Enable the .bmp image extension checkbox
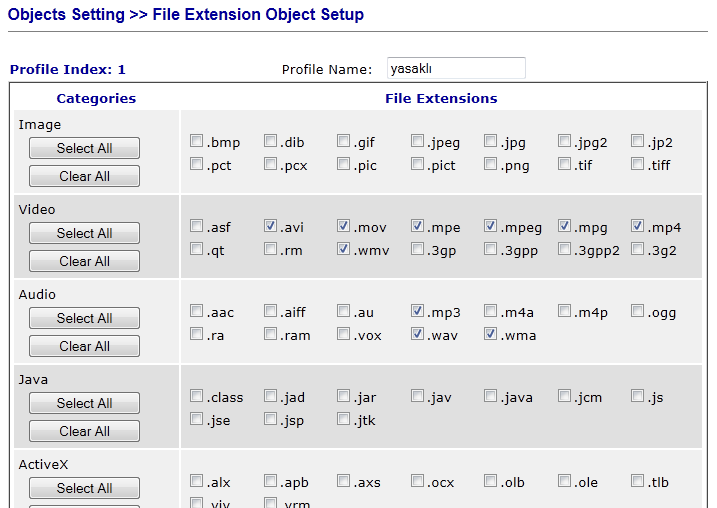717x508 pixels. 197,141
